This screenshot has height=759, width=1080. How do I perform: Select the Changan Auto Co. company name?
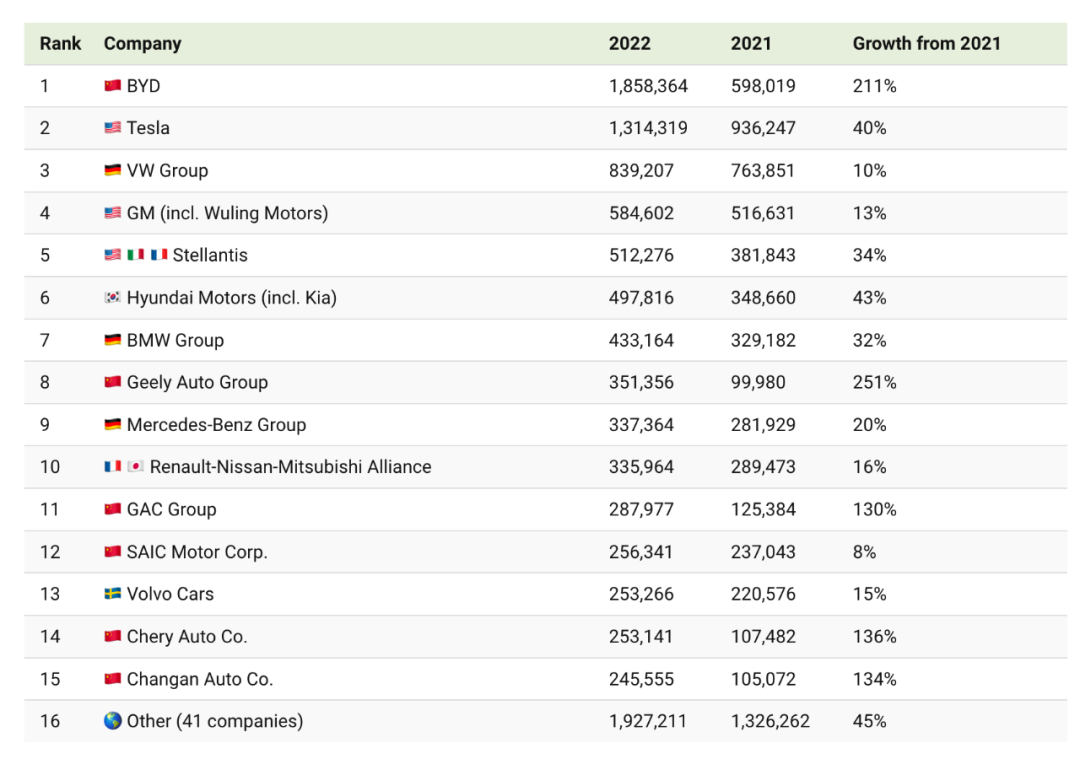pyautogui.click(x=199, y=679)
